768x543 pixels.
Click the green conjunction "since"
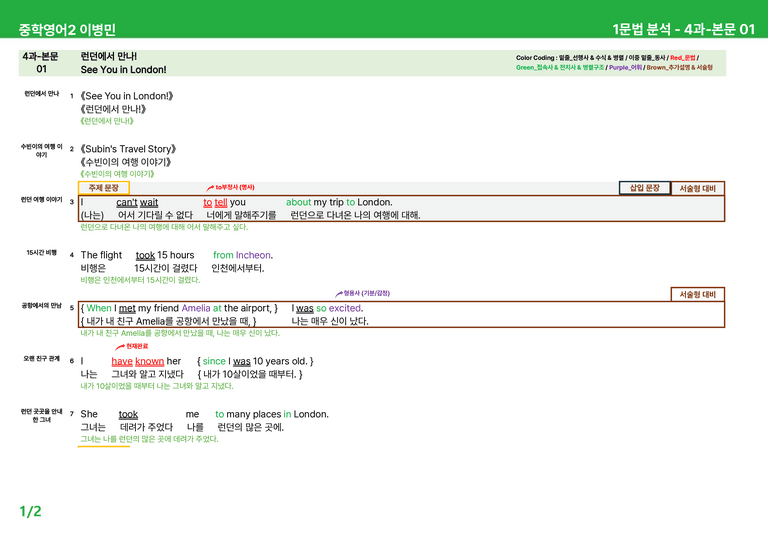pos(214,361)
